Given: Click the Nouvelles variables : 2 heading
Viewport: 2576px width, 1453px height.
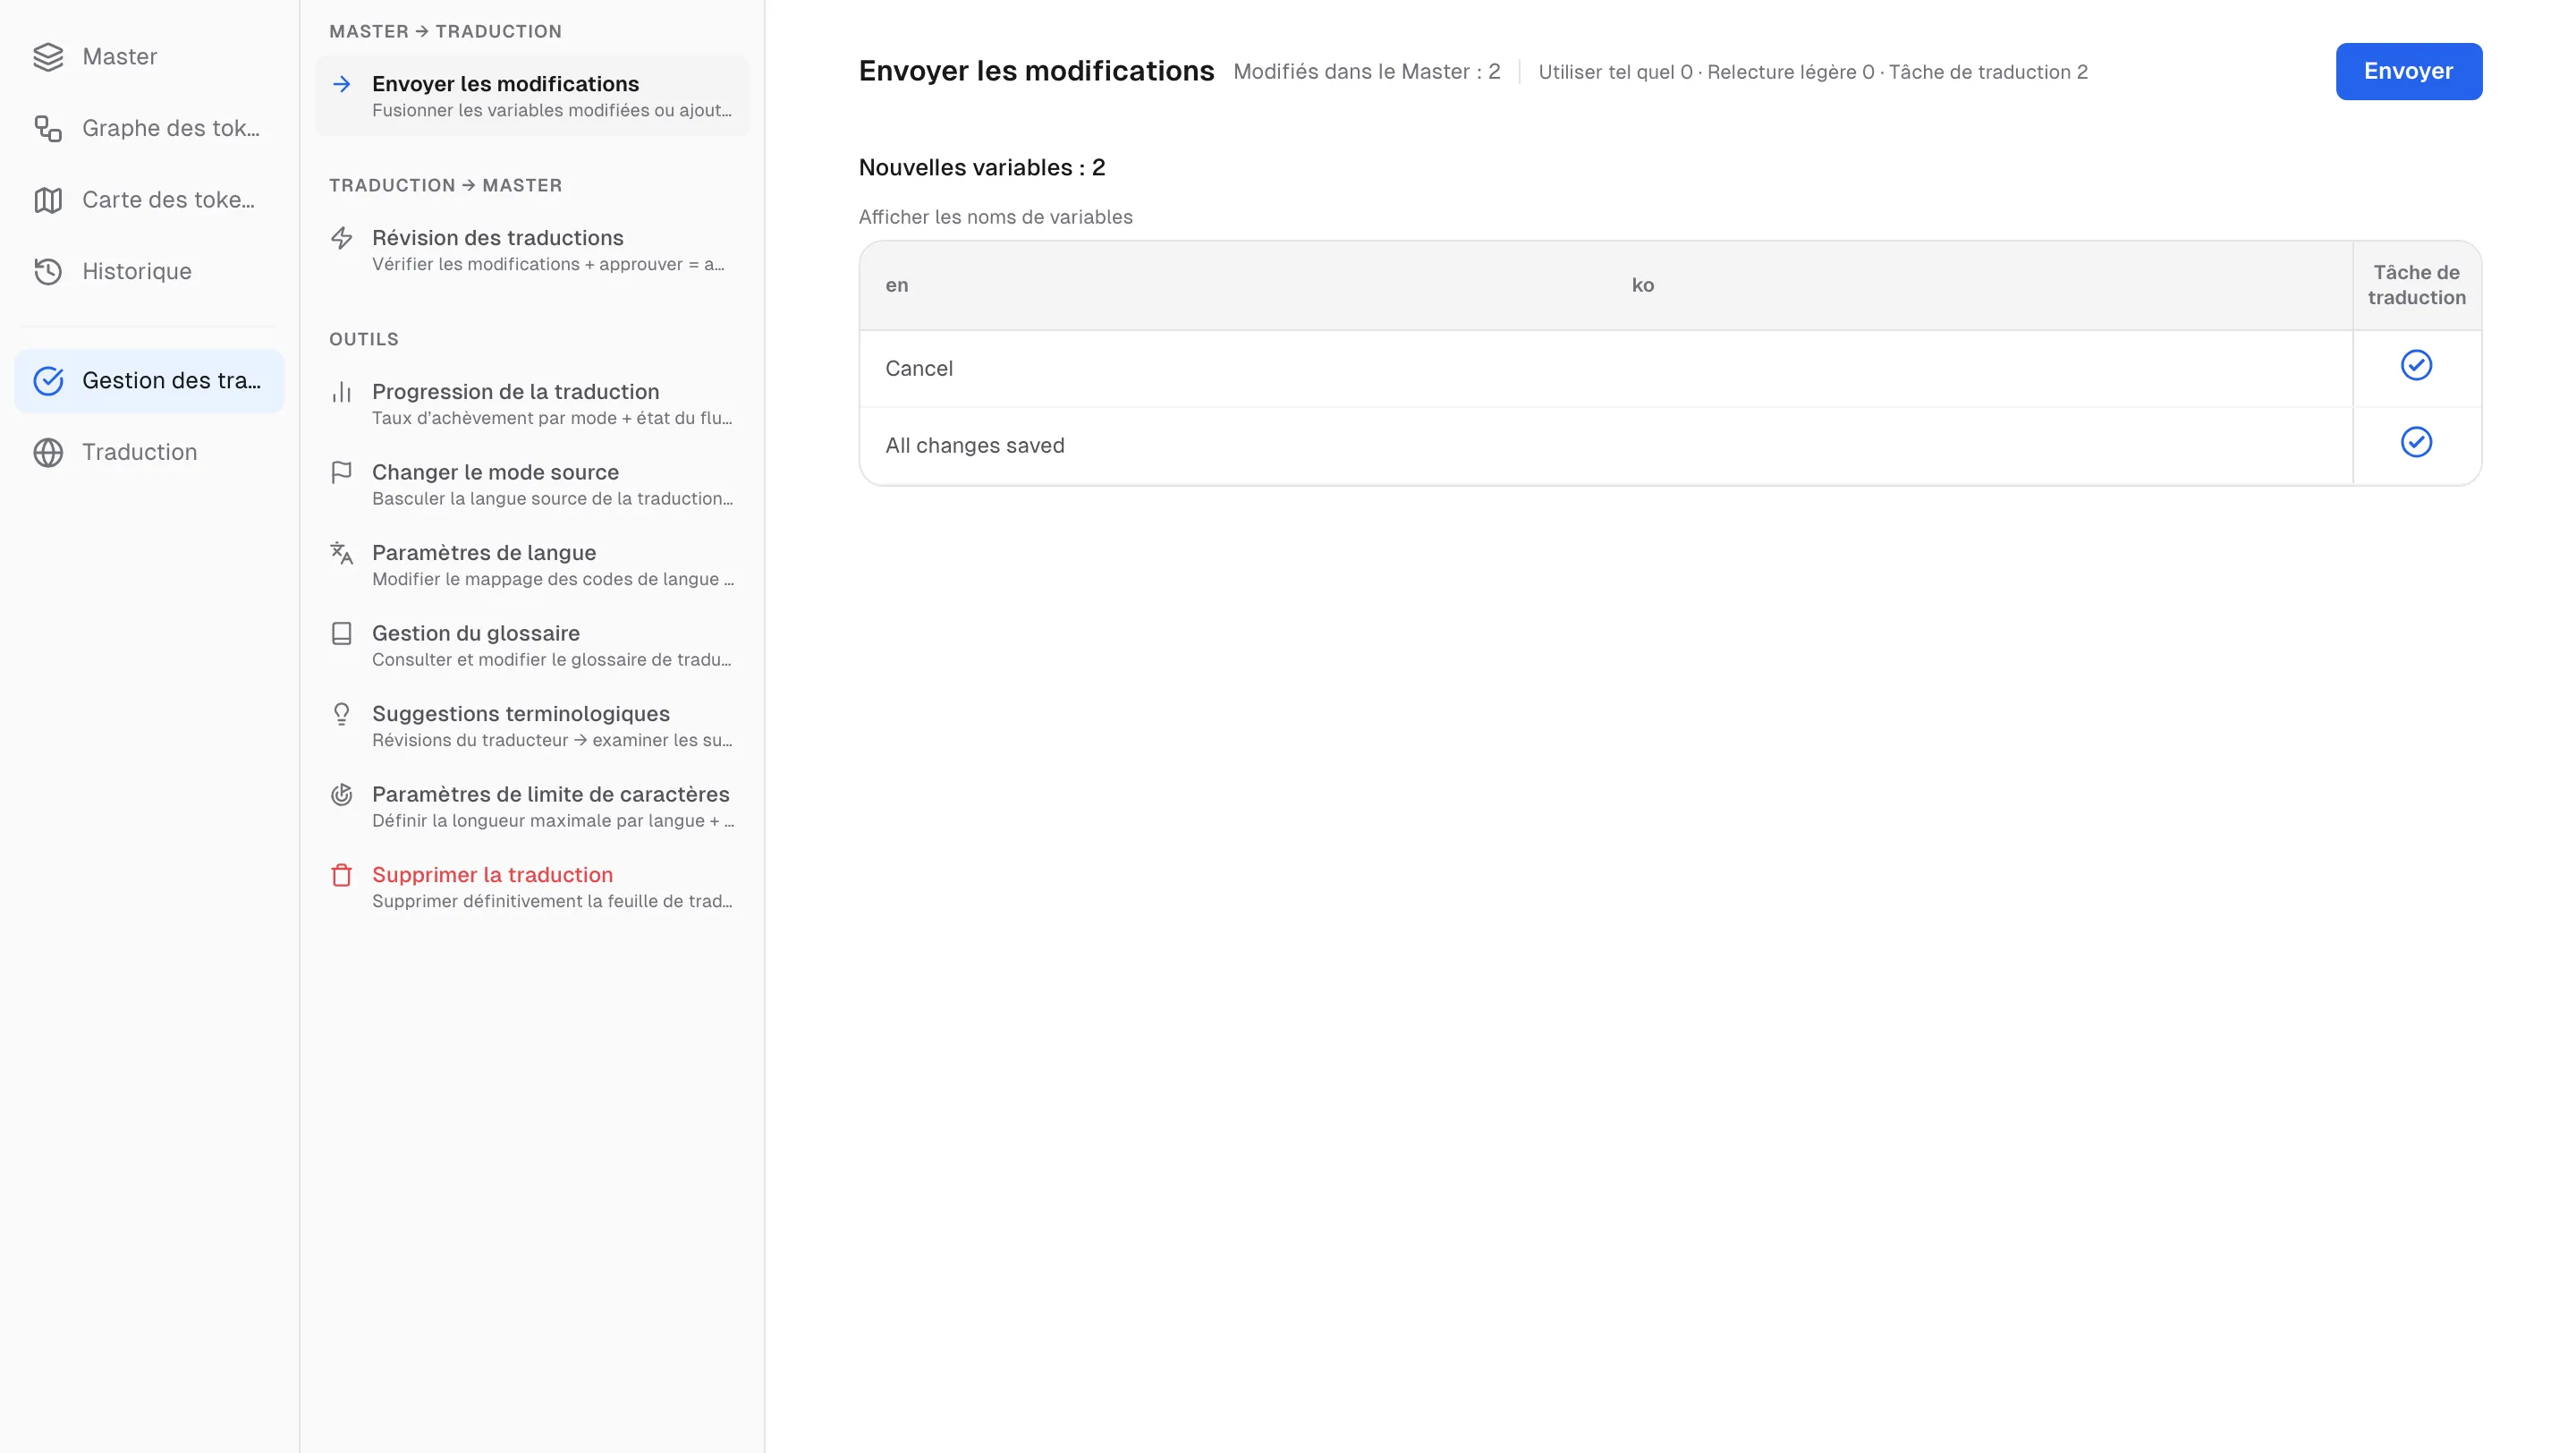Looking at the screenshot, I should tap(981, 168).
